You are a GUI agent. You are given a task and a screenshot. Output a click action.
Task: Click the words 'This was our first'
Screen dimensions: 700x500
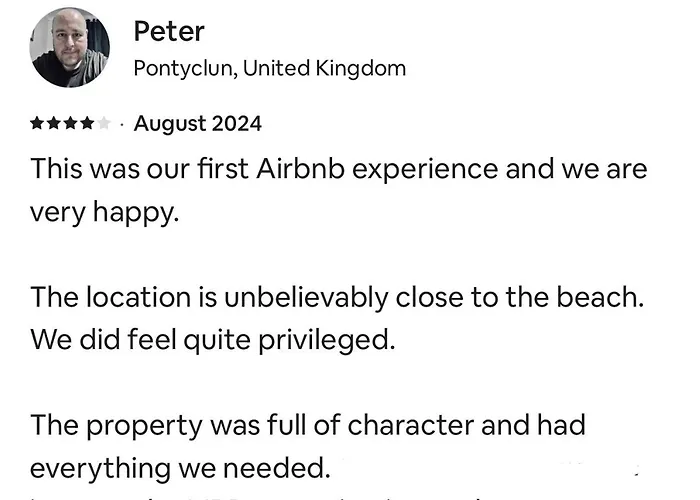click(x=139, y=169)
